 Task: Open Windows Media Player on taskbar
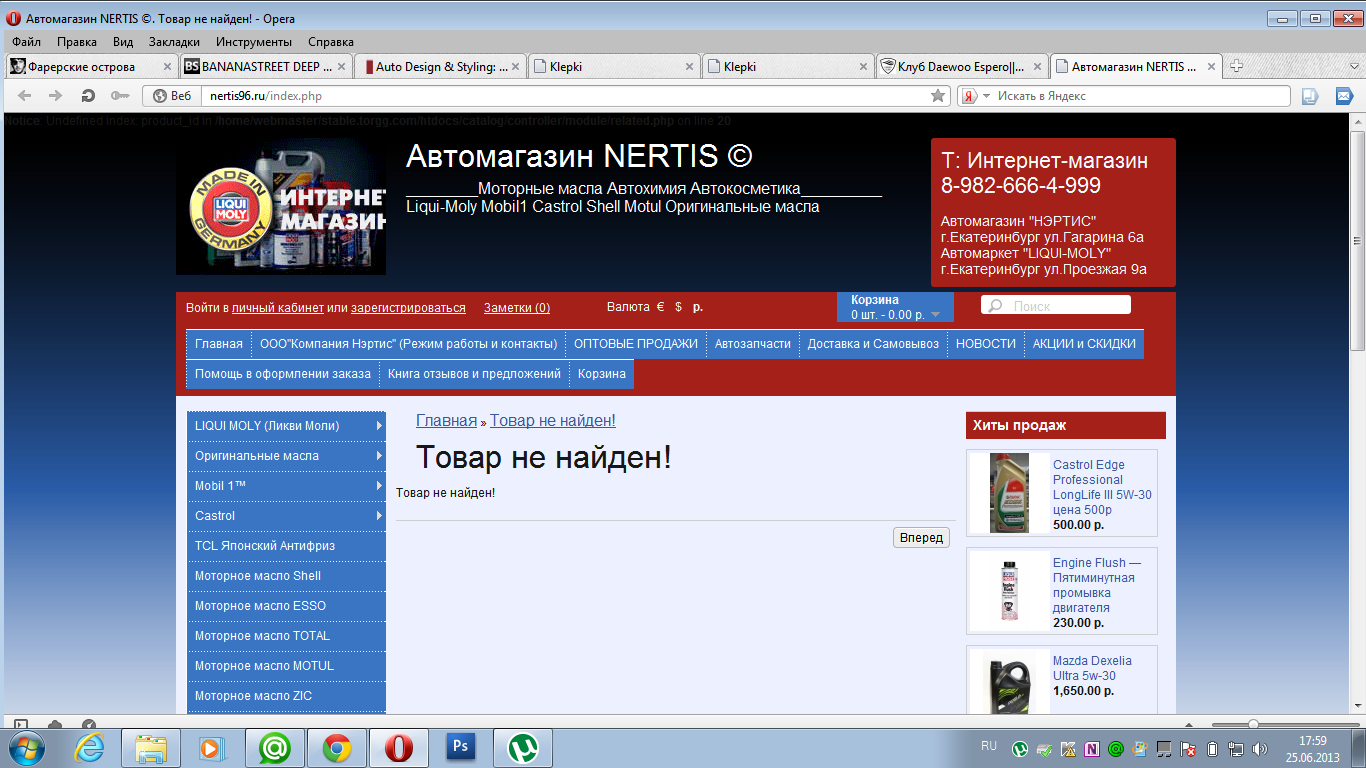213,748
